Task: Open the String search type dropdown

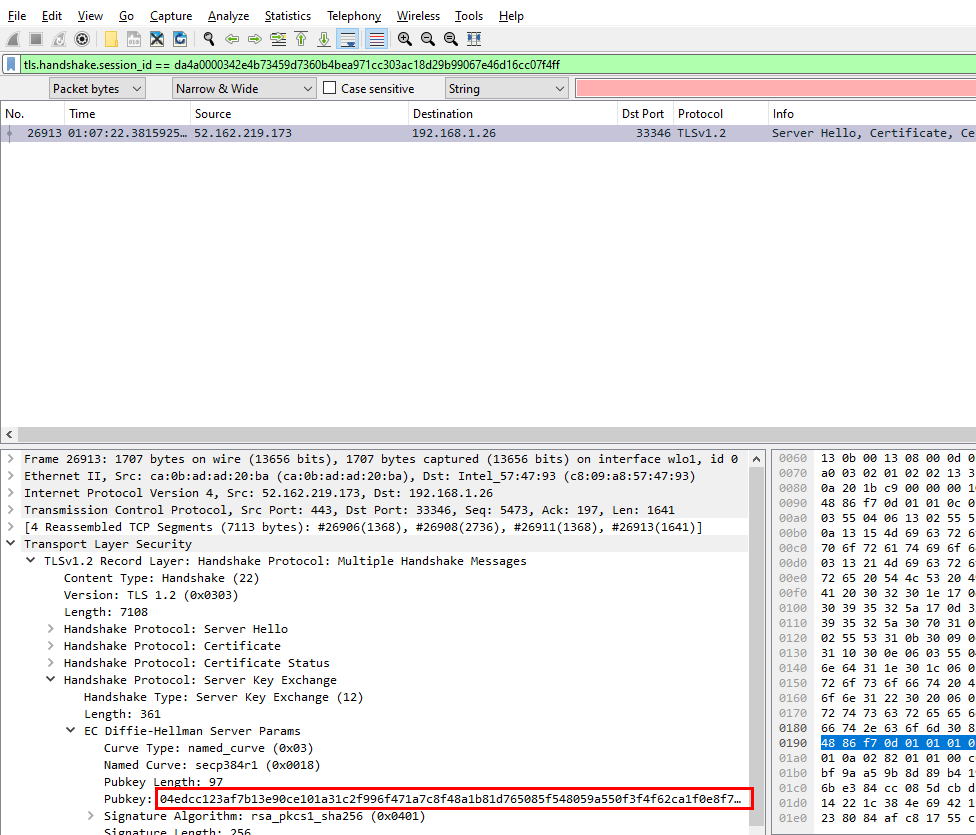Action: tap(507, 88)
